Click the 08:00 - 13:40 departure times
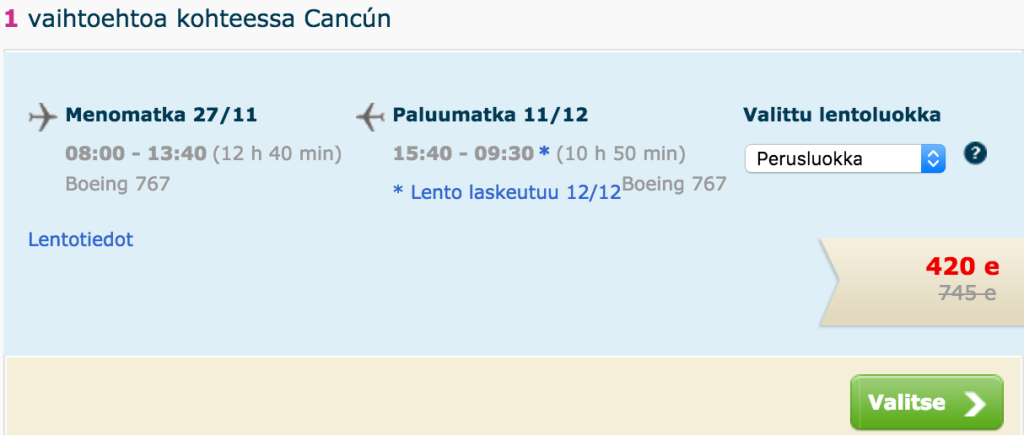 (135, 154)
